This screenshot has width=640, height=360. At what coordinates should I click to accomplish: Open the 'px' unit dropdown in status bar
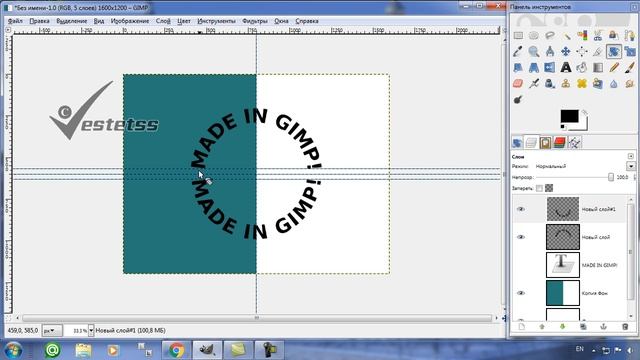tap(52, 330)
